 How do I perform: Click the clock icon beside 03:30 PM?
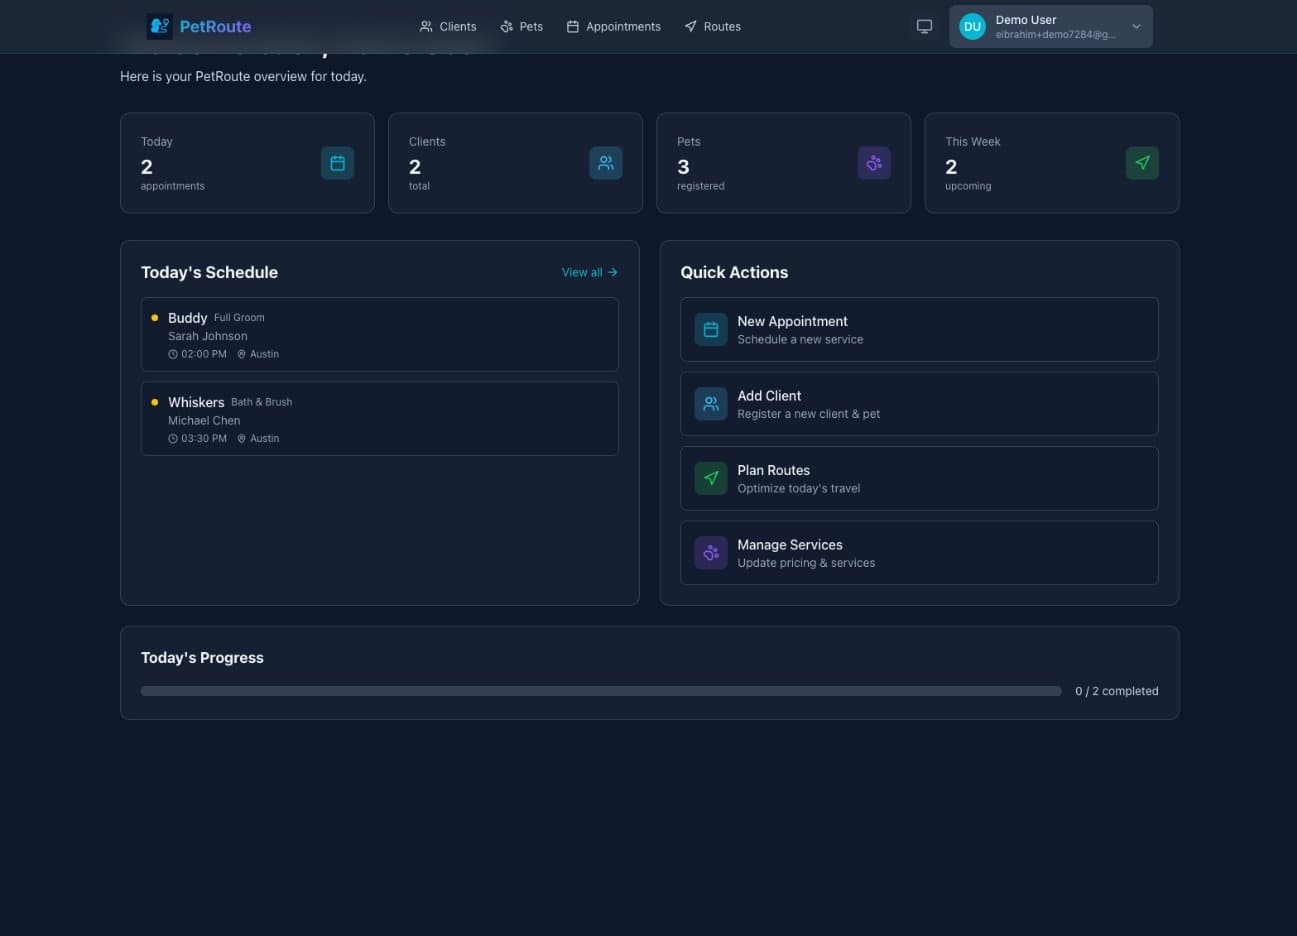click(x=172, y=438)
